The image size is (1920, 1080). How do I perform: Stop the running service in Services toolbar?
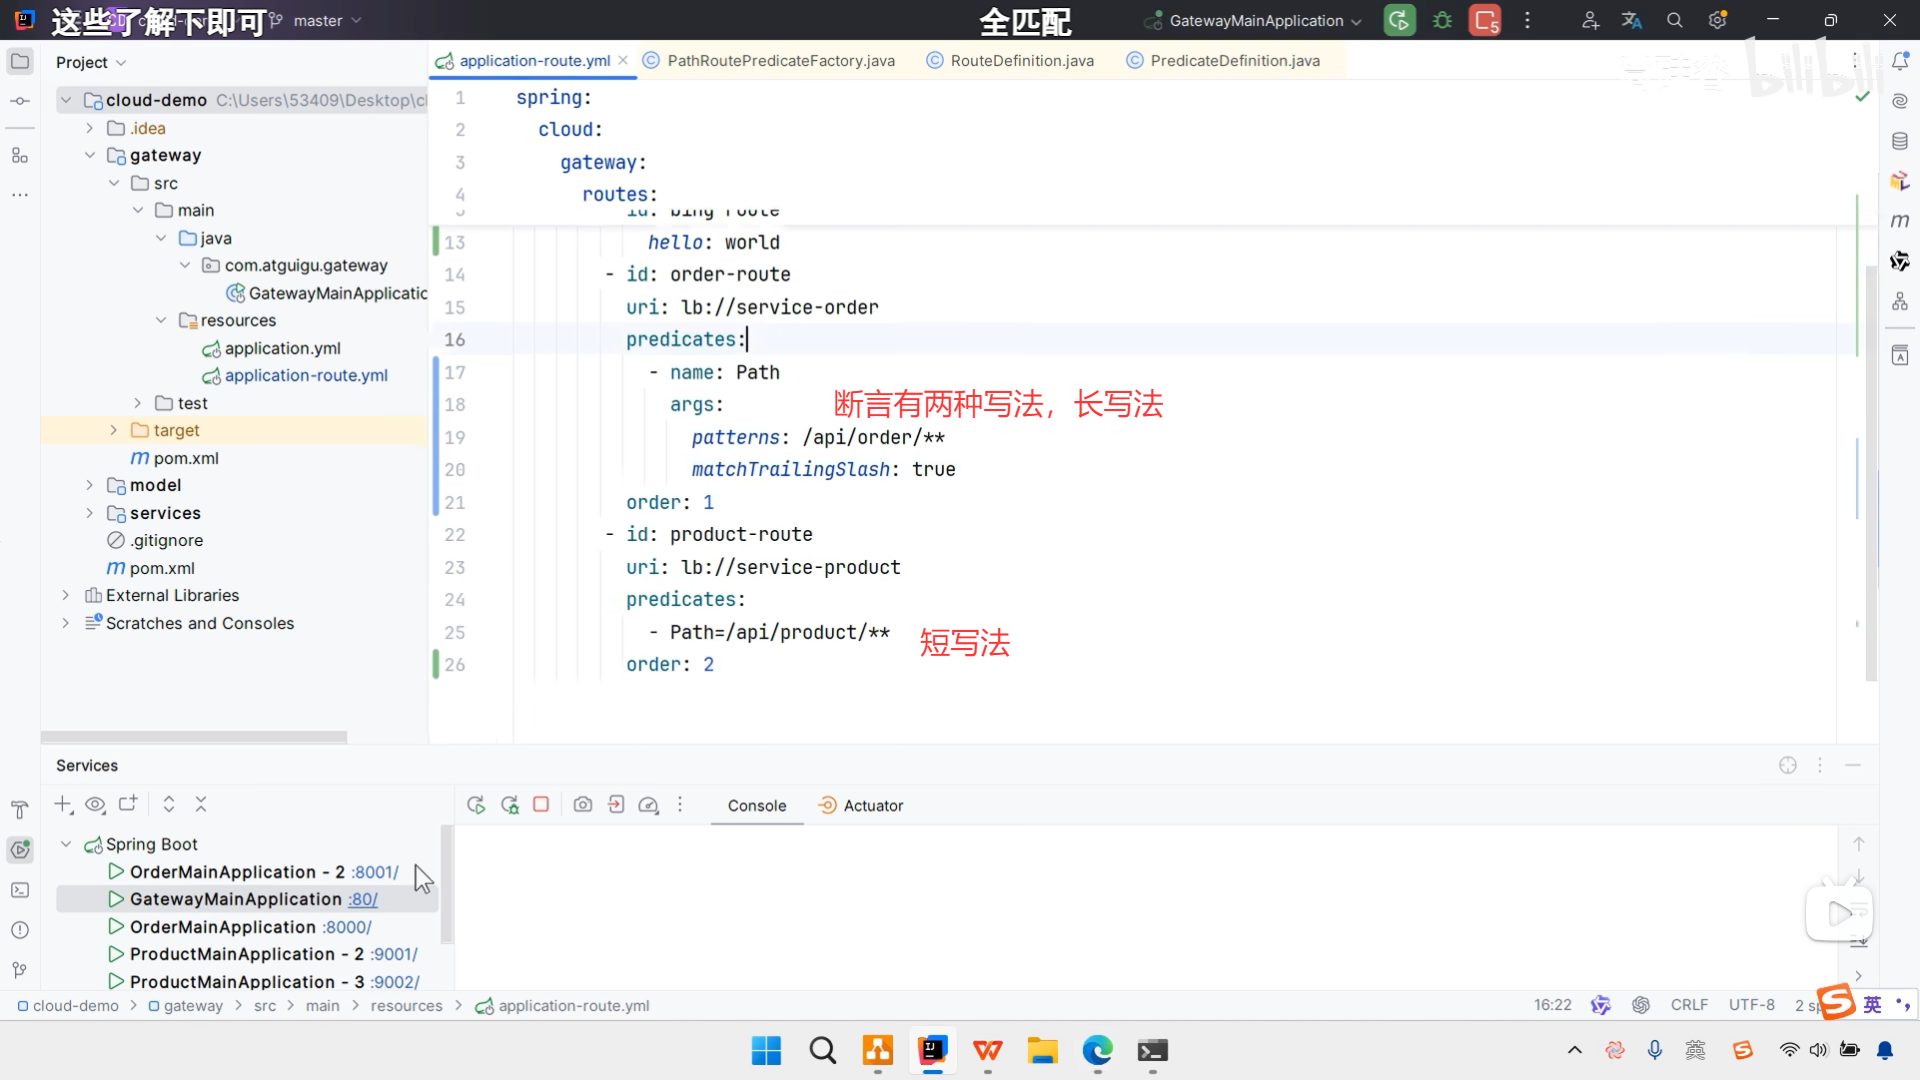click(541, 805)
